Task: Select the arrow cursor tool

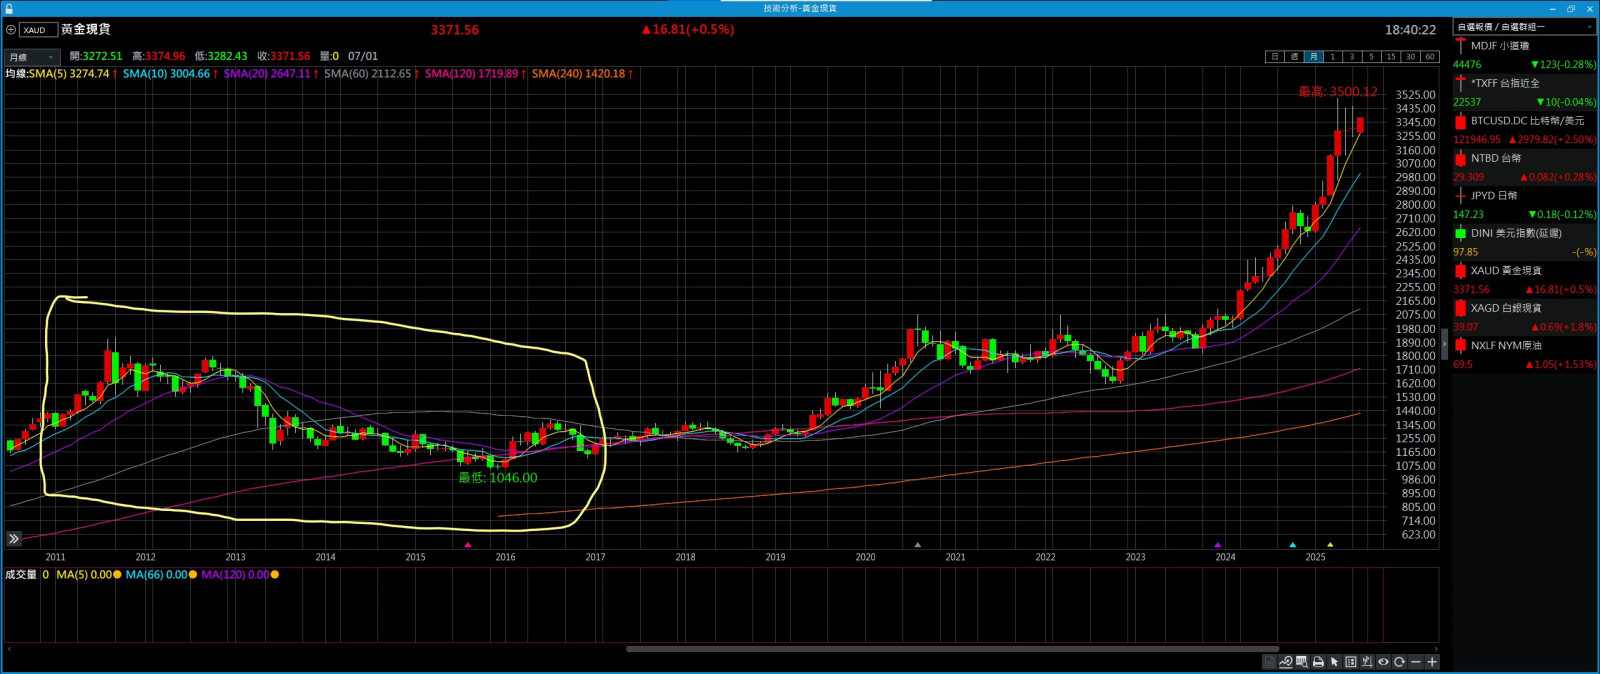Action: [x=1334, y=662]
